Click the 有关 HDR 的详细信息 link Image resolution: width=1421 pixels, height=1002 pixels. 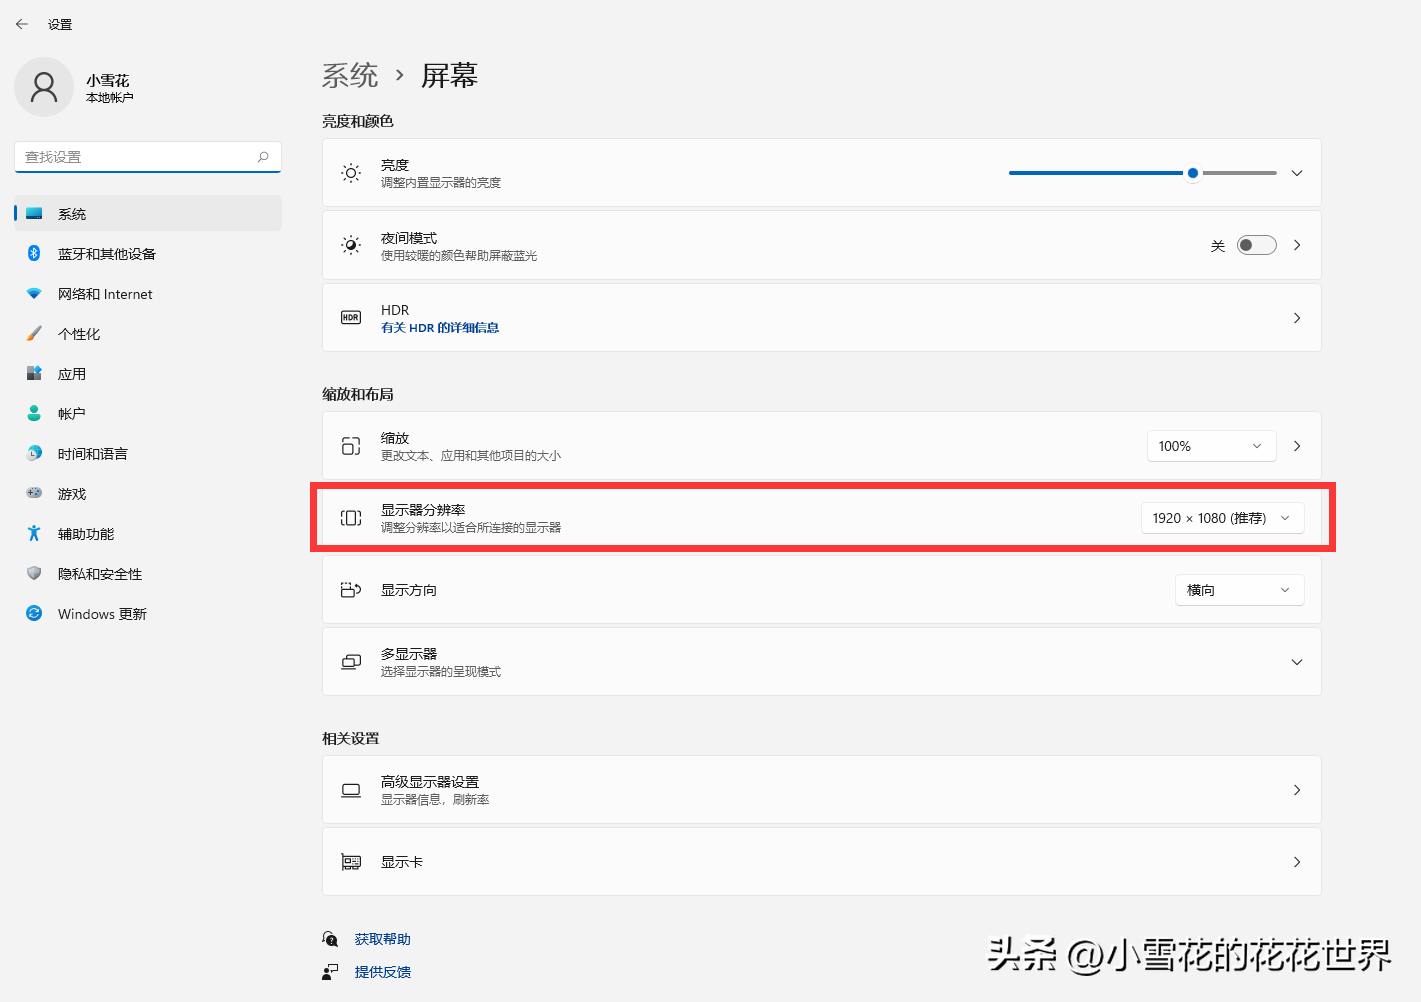tap(440, 328)
